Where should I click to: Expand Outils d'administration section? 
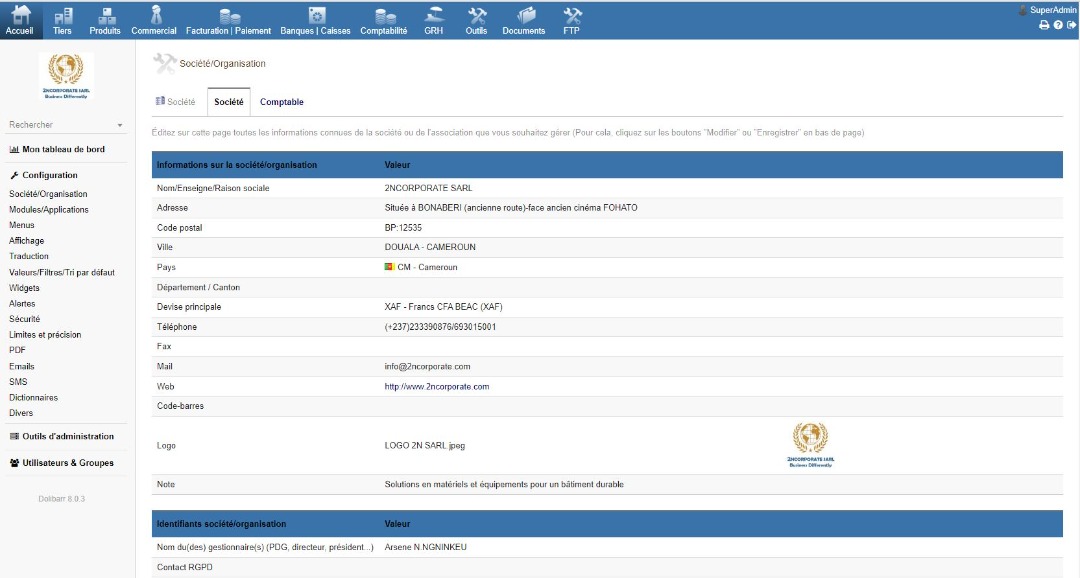(67, 437)
